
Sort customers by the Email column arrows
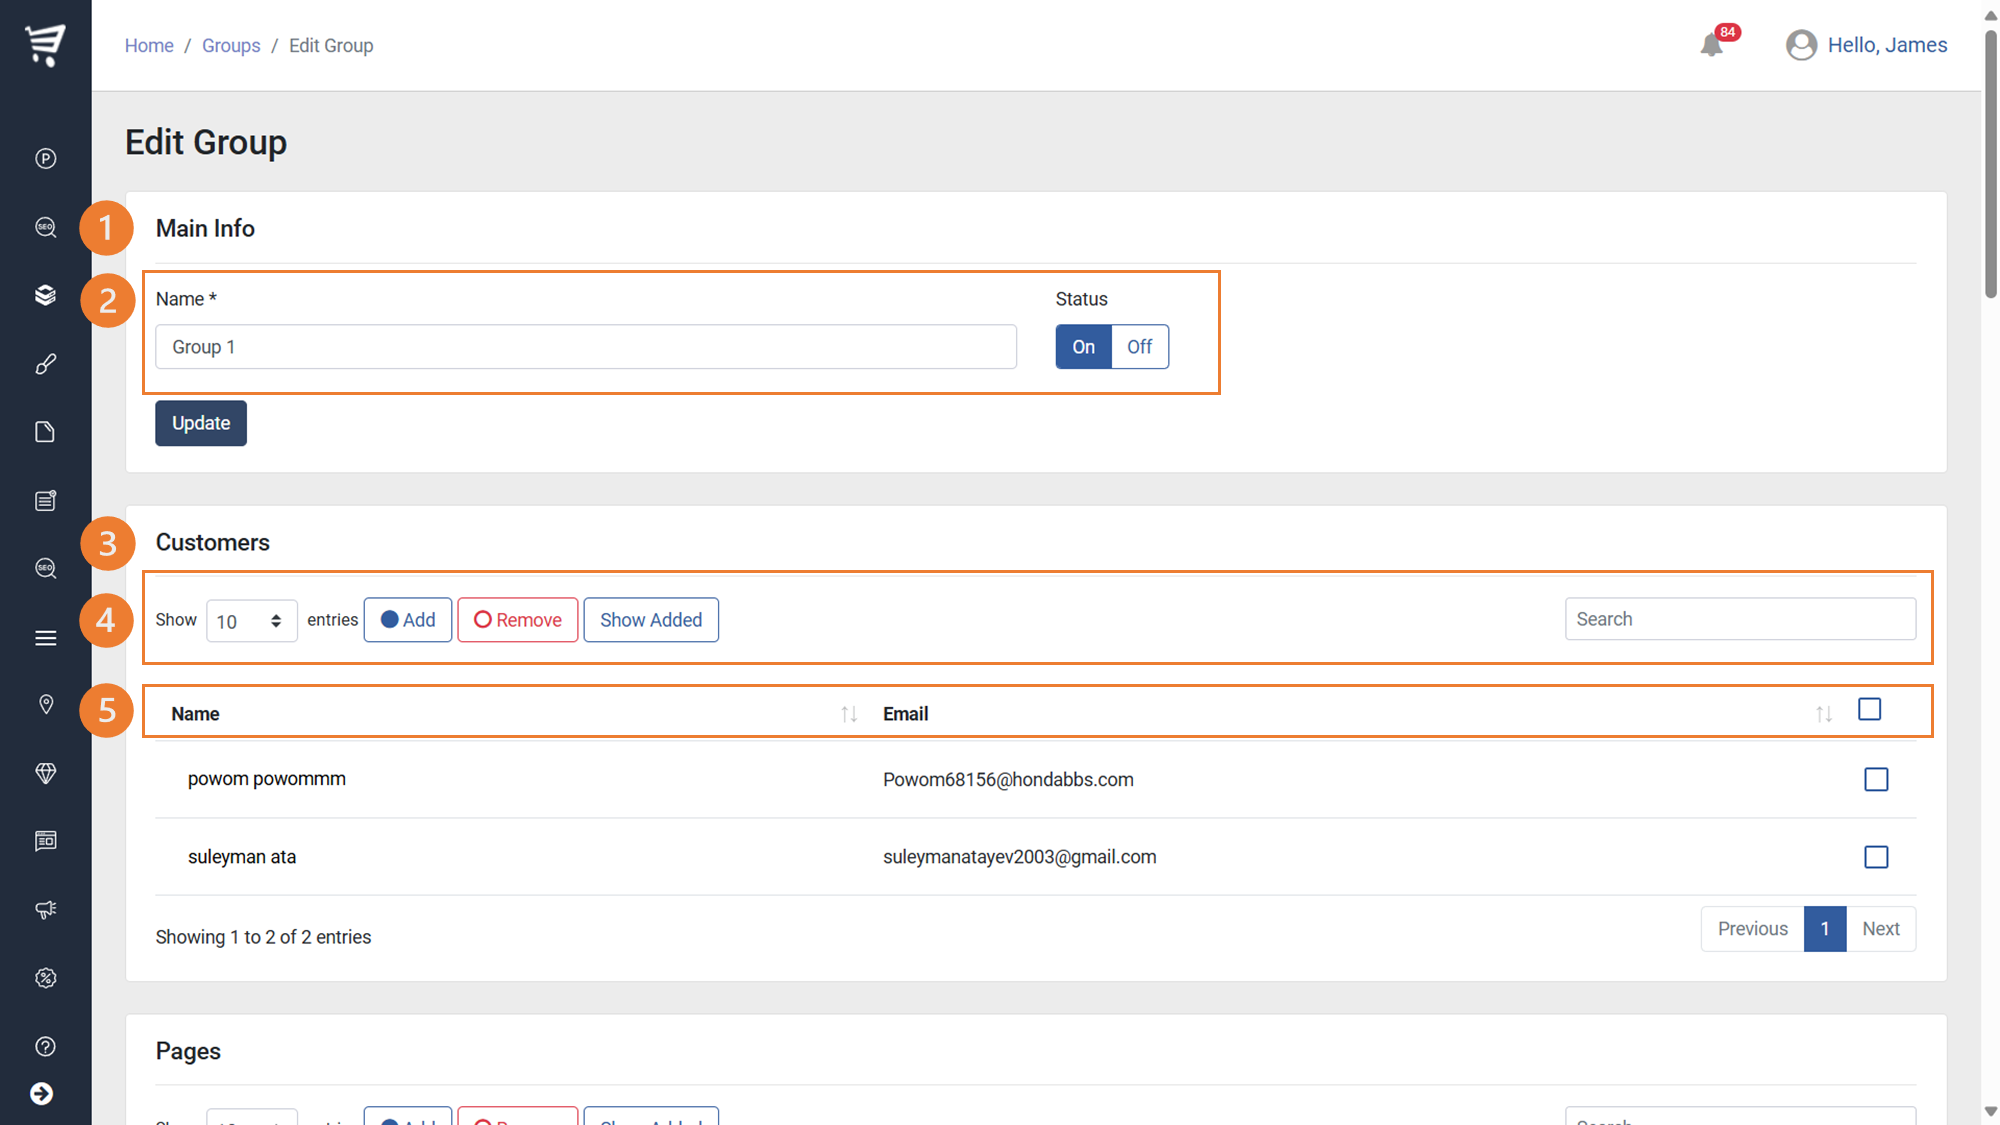[1824, 714]
